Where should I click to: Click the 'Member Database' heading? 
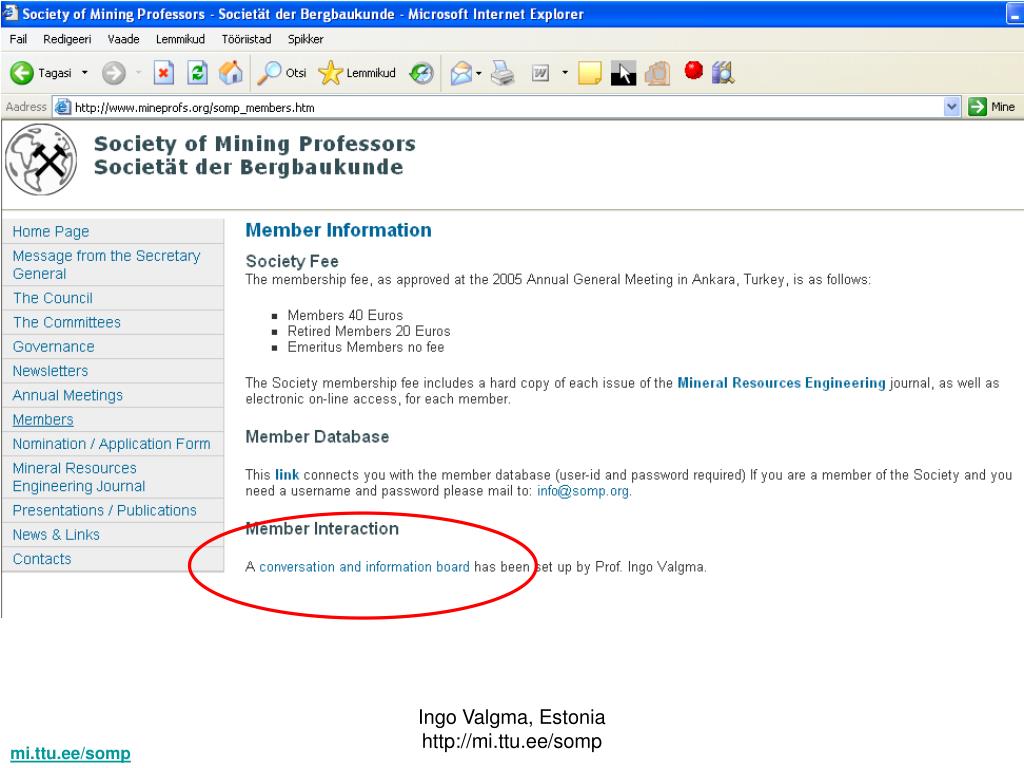tap(317, 437)
